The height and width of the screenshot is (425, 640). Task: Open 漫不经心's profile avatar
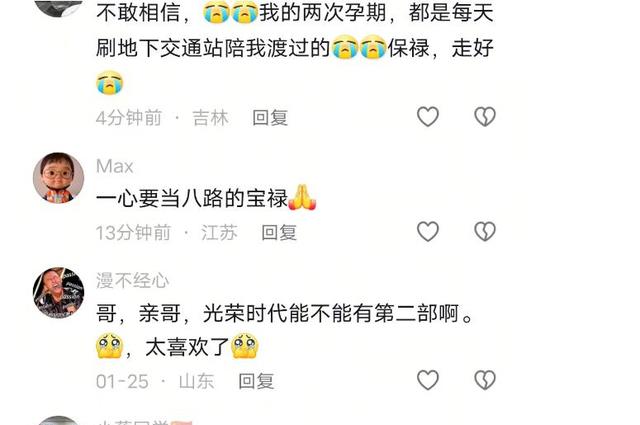[58, 292]
